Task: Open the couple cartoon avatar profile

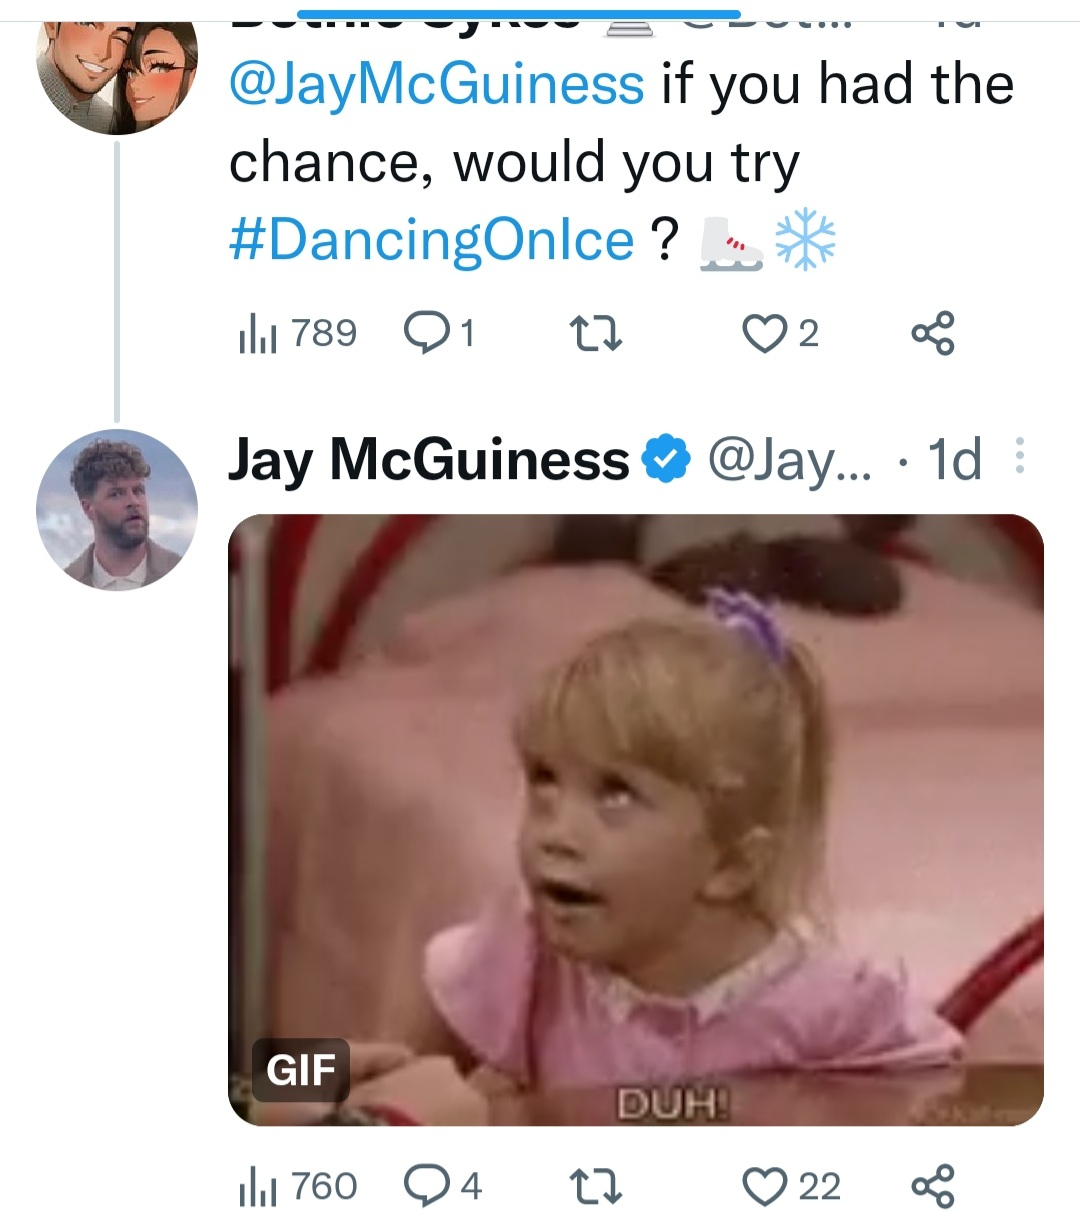Action: point(117,75)
